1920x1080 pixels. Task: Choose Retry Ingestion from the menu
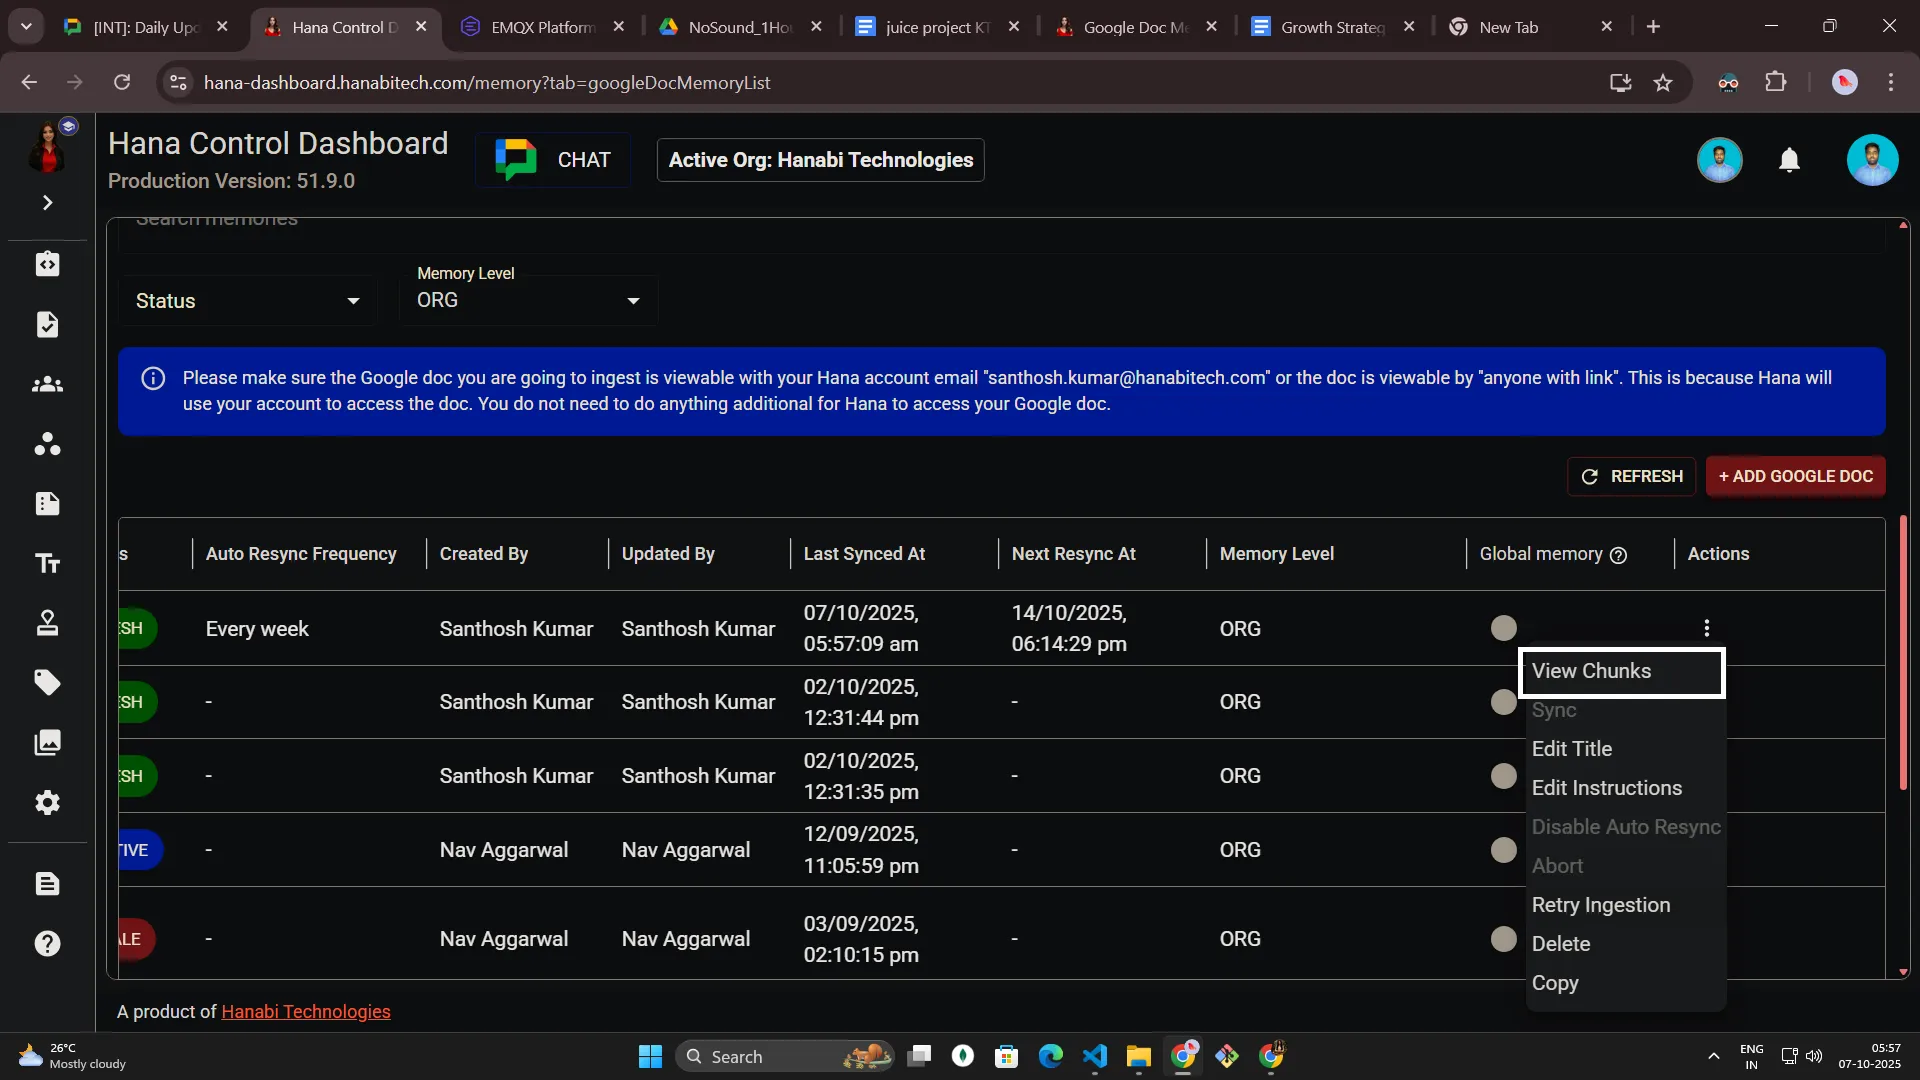pos(1601,905)
